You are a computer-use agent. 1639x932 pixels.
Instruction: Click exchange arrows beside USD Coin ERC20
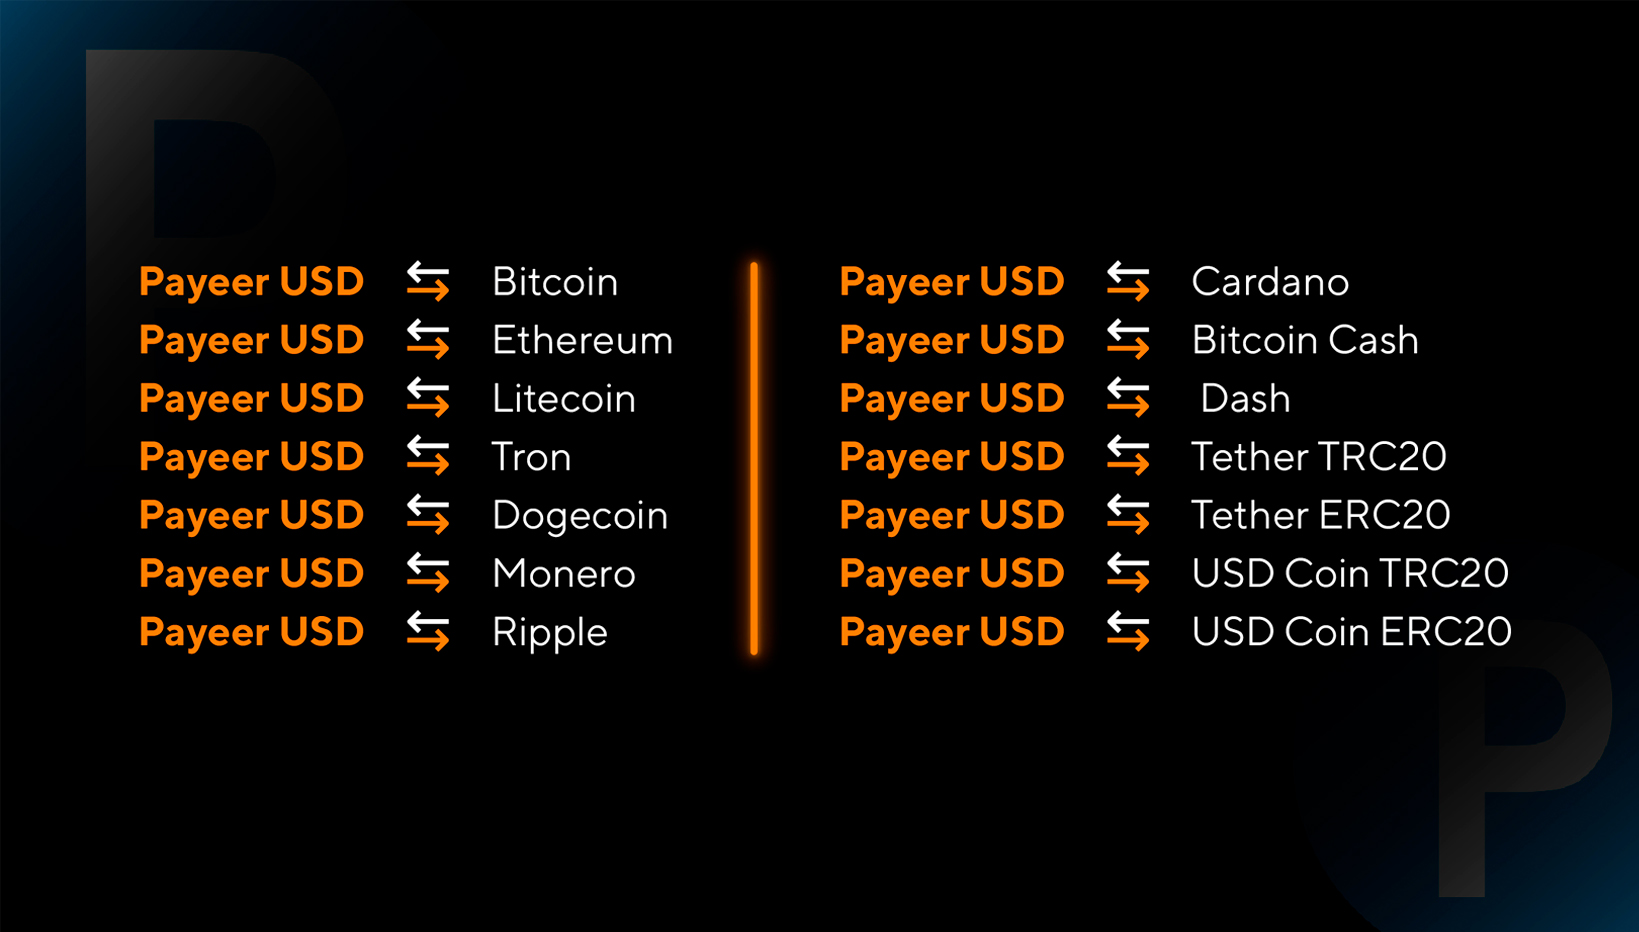pyautogui.click(x=1128, y=631)
